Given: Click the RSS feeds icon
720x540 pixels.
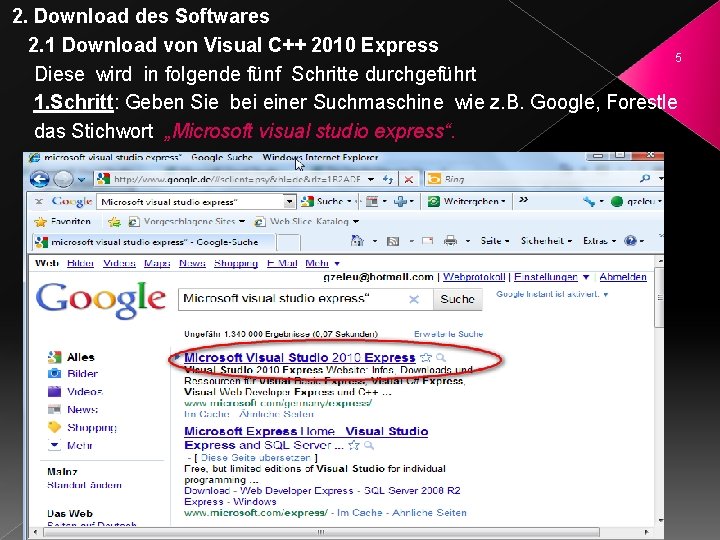Looking at the screenshot, I should [x=393, y=241].
